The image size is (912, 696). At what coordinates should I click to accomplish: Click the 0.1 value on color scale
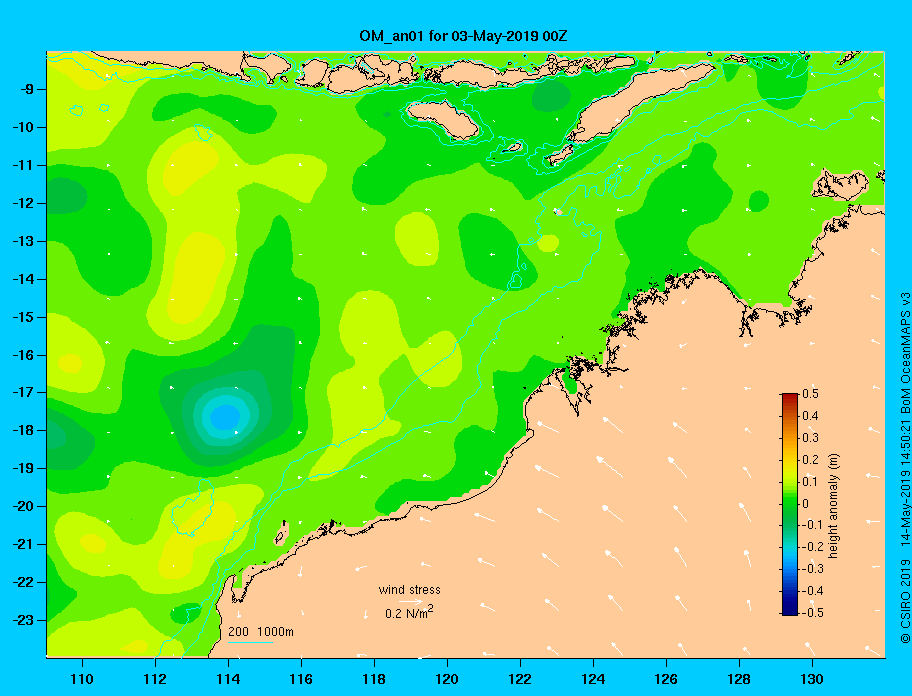point(810,482)
